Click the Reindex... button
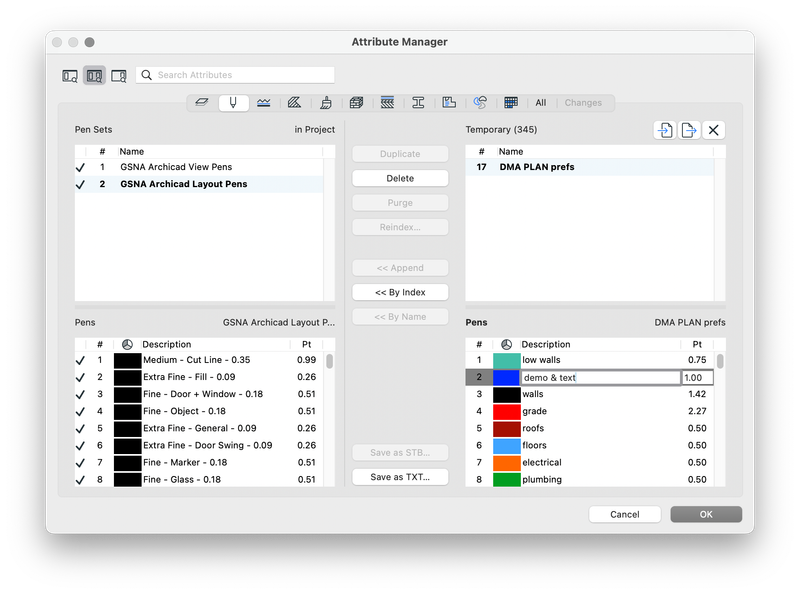The width and height of the screenshot is (800, 594). 400,227
